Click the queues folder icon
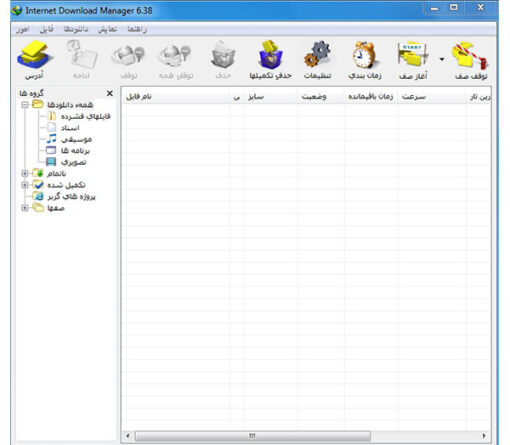Image resolution: width=510 pixels, height=445 pixels. pos(38,208)
